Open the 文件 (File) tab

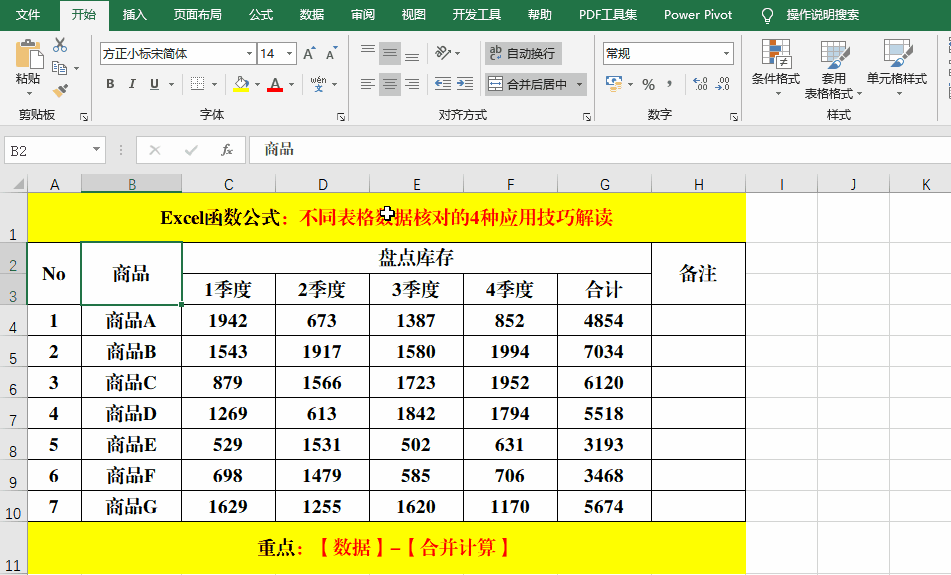(28, 15)
